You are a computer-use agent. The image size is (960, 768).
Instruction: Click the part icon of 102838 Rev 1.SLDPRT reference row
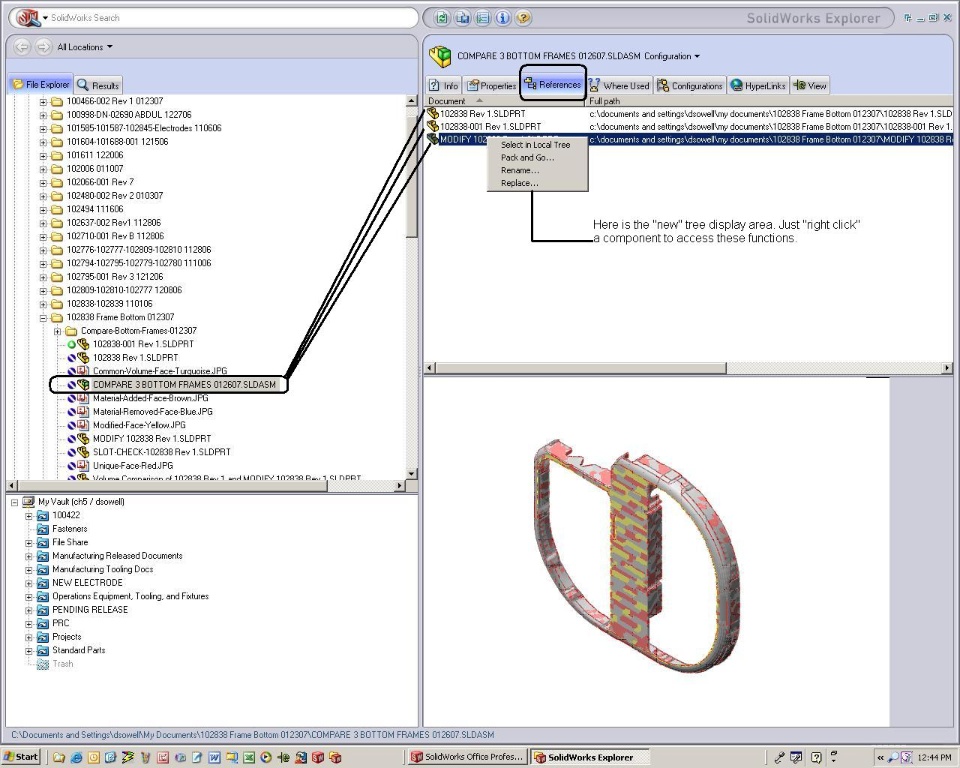[x=433, y=113]
